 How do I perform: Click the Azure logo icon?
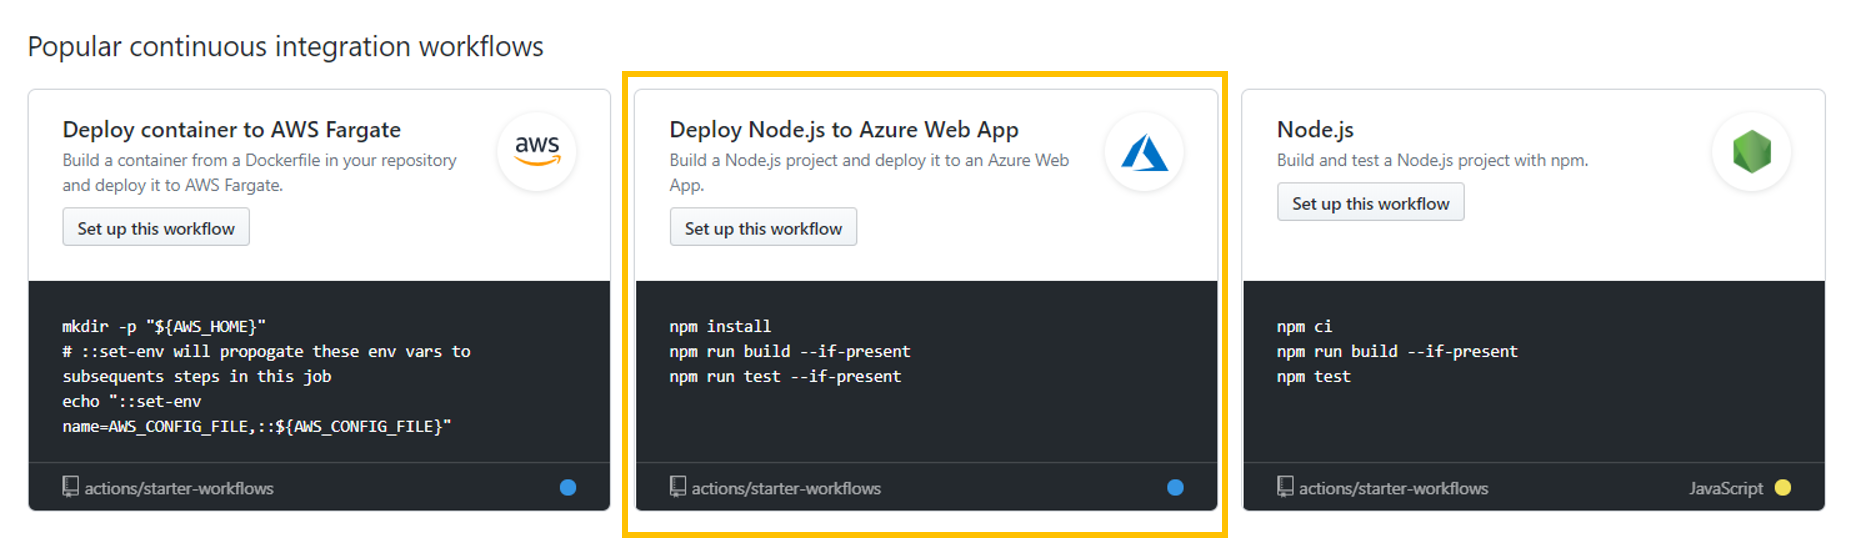pos(1144,152)
